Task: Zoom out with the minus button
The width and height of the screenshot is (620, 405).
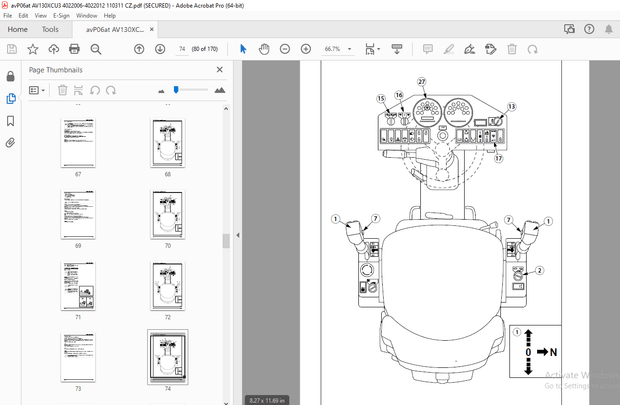Action: 285,49
